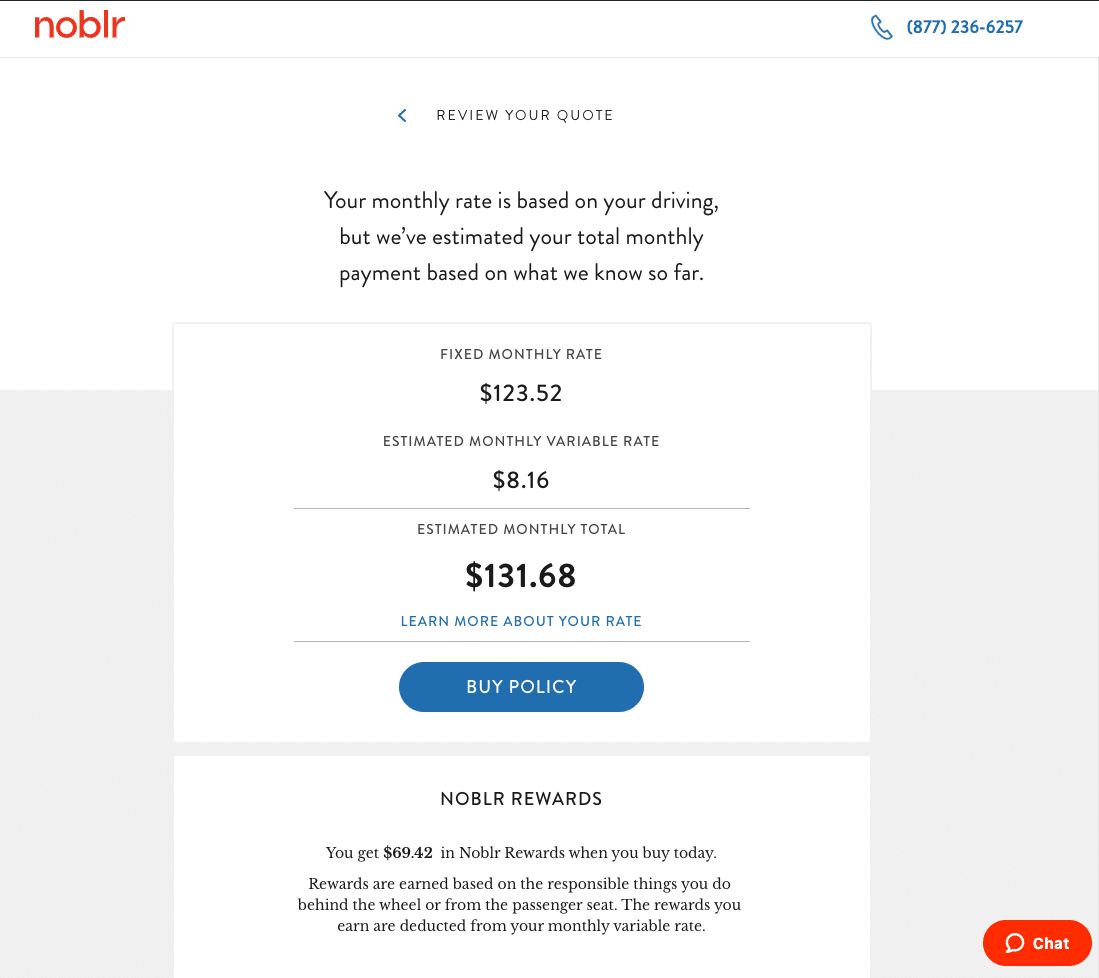Select the $123.52 fixed rate amount

[x=521, y=393]
